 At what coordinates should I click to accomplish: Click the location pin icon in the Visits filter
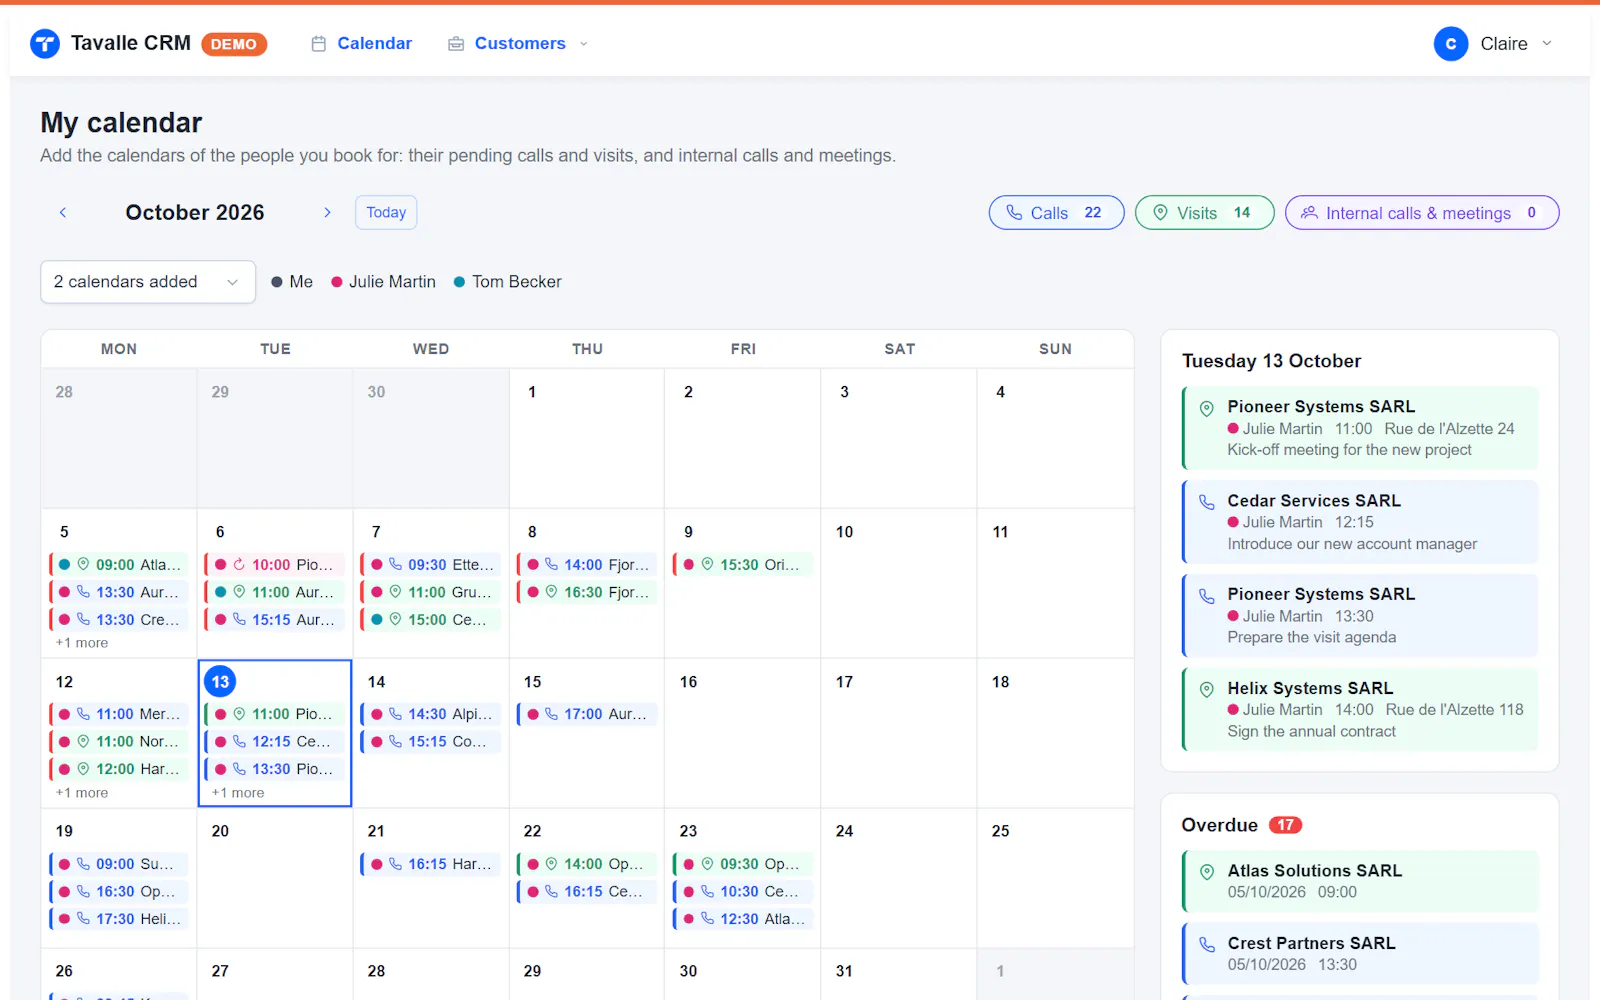(1161, 213)
